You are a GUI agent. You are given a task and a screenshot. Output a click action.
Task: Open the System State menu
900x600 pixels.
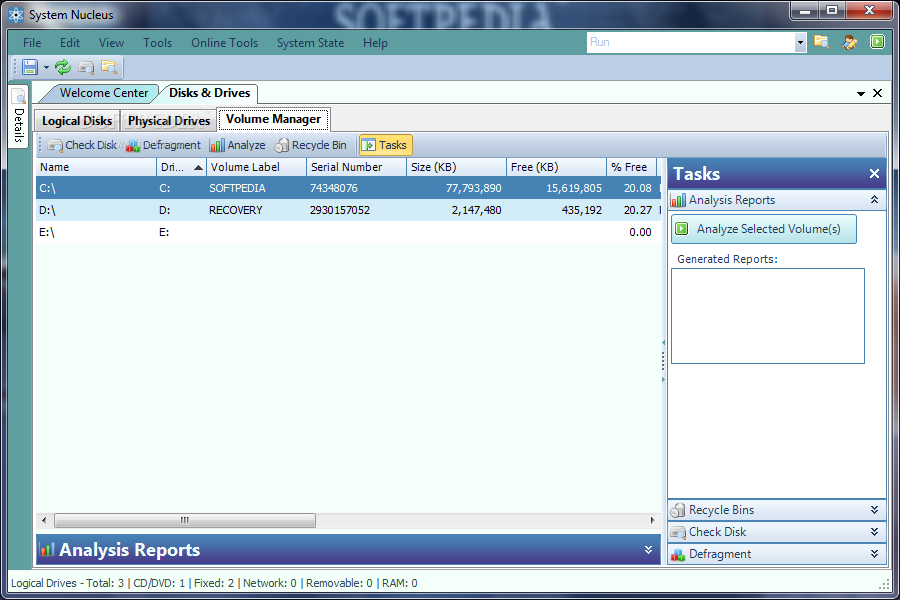click(x=311, y=43)
